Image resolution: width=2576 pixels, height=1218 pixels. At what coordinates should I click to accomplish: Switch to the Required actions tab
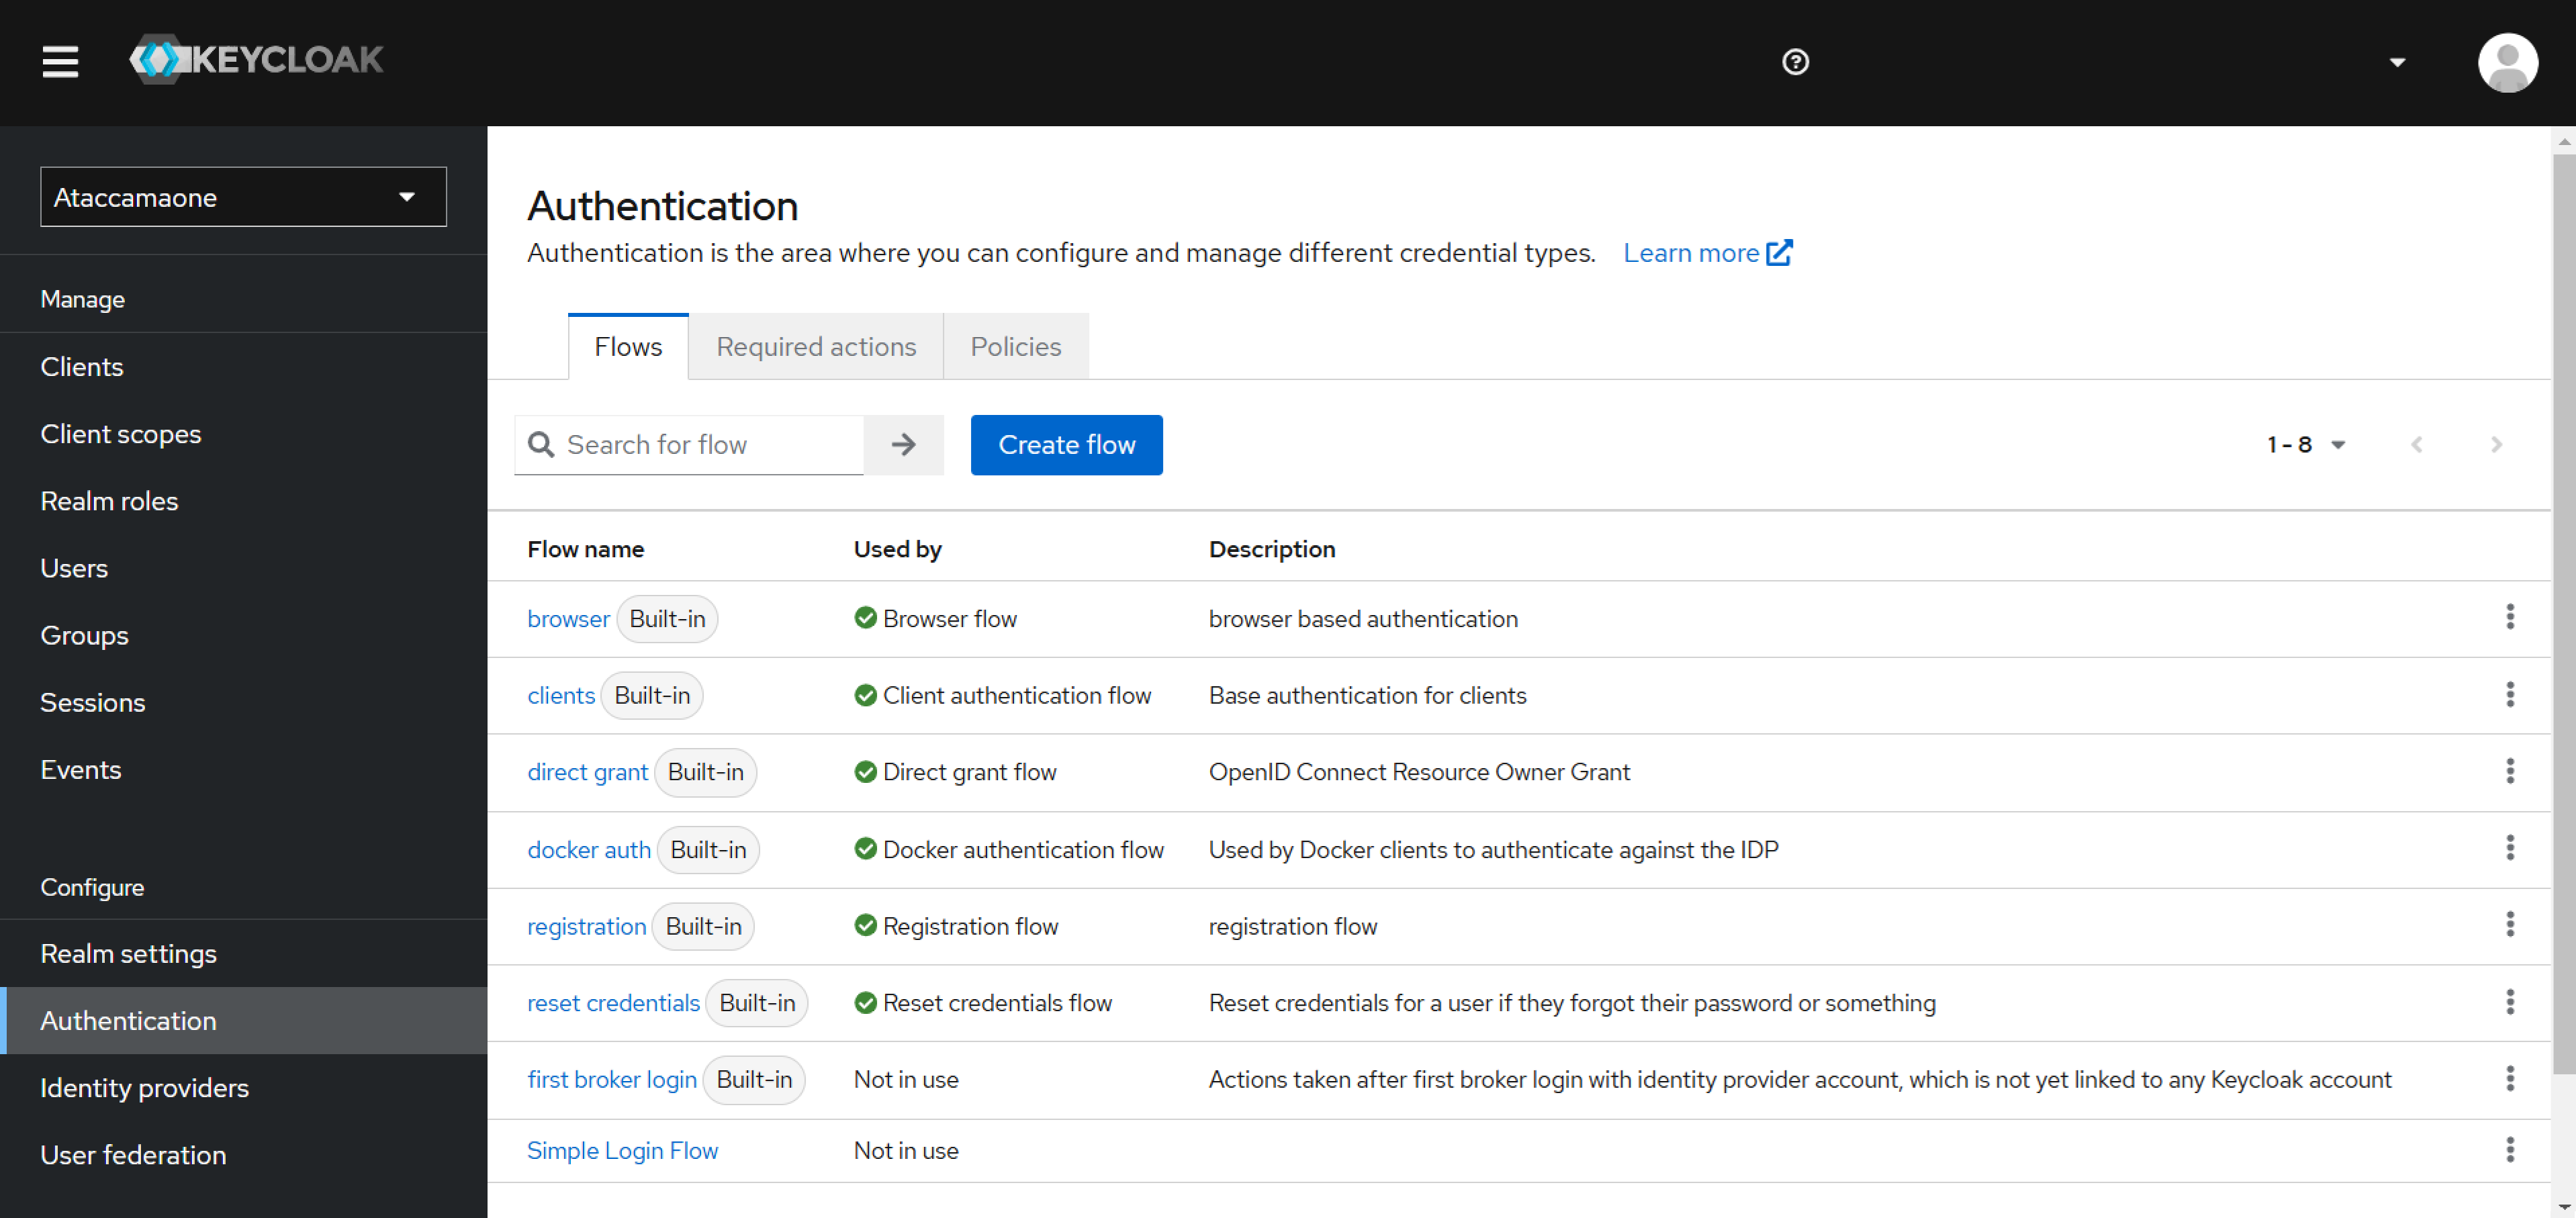pyautogui.click(x=817, y=347)
